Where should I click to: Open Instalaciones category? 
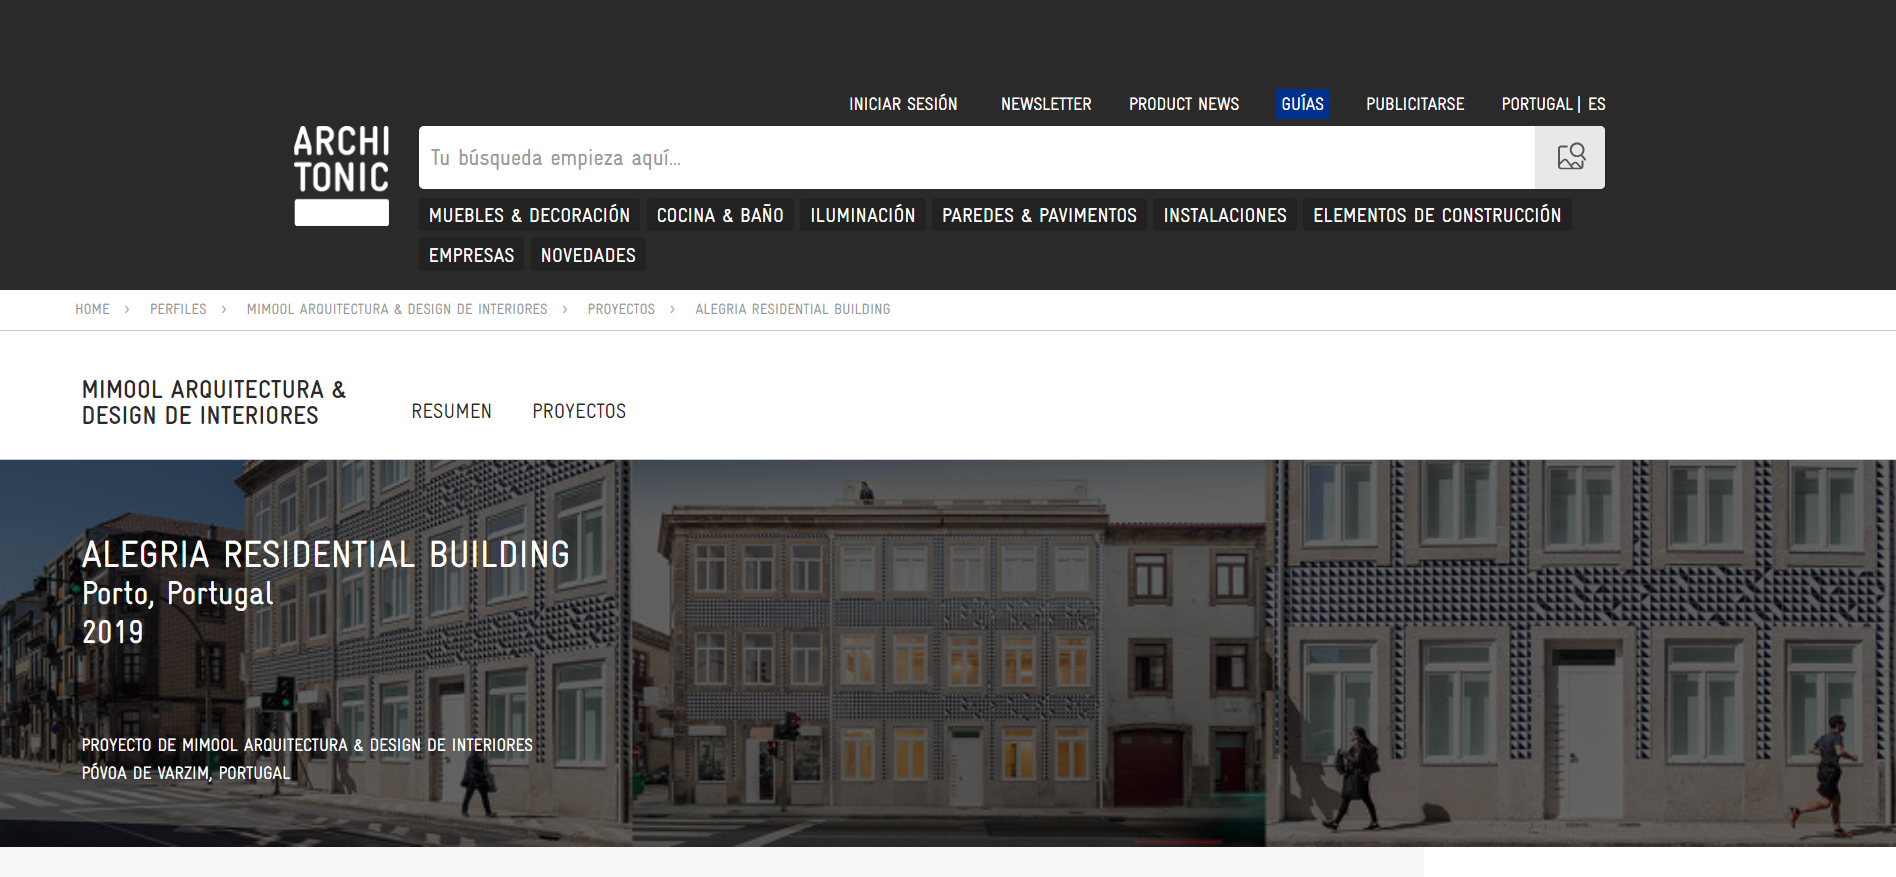pos(1225,215)
